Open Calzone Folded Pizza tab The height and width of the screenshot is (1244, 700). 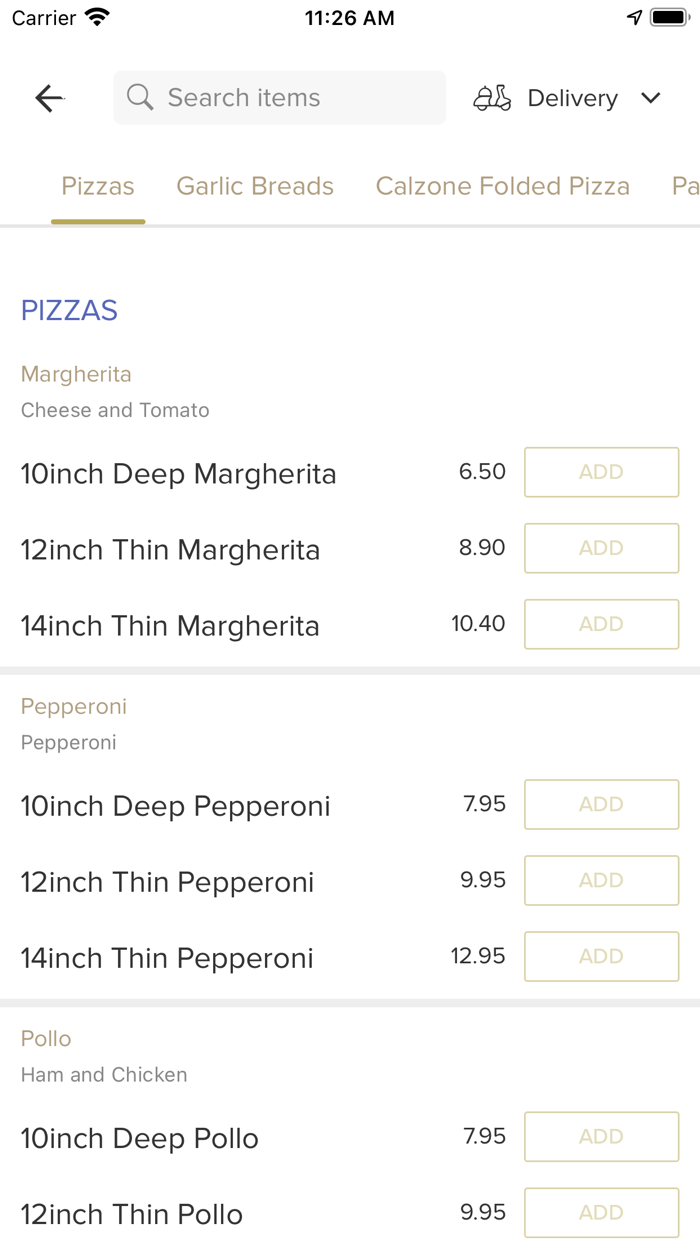click(x=502, y=186)
